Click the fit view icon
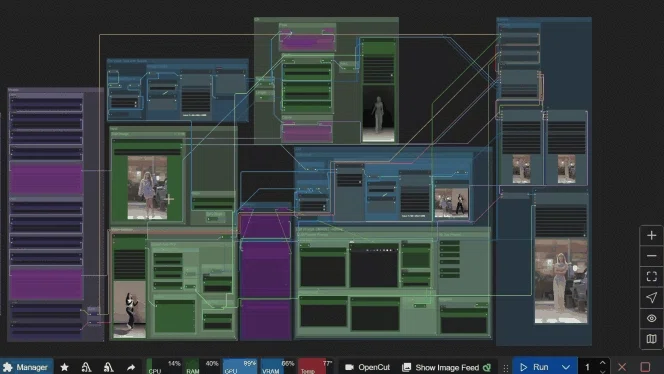 click(x=652, y=277)
